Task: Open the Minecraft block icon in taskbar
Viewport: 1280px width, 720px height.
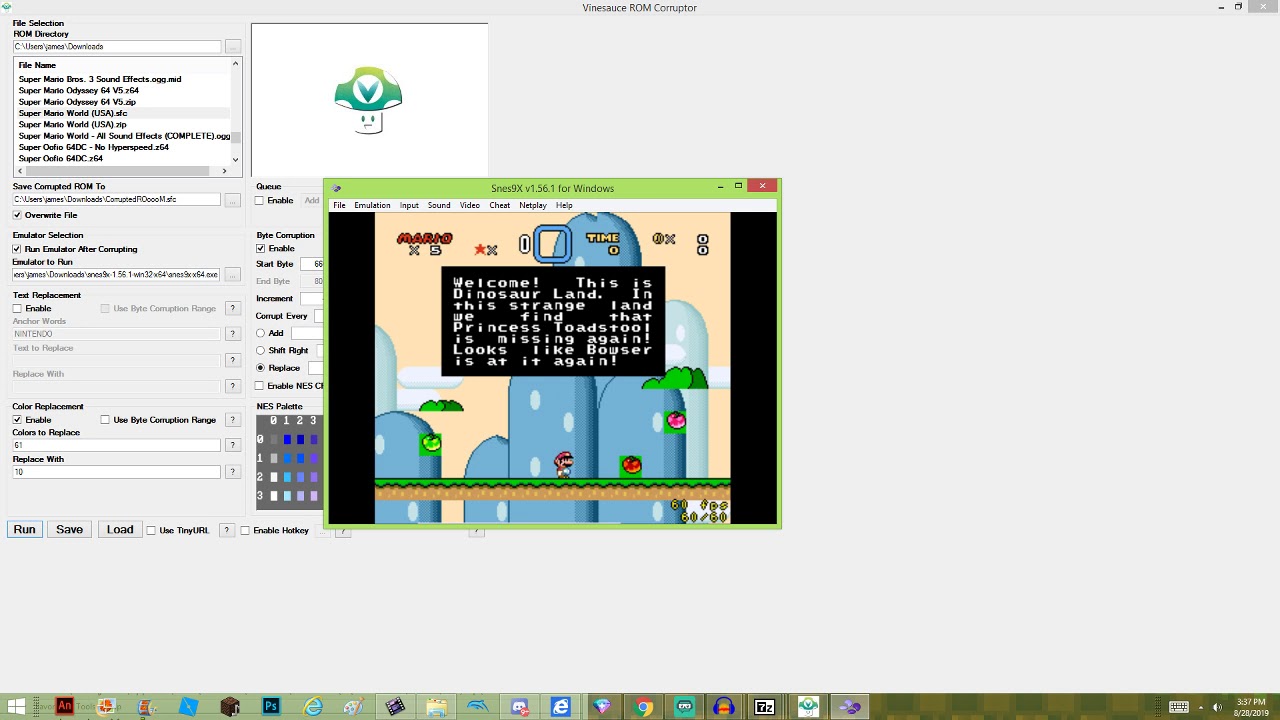Action: [x=230, y=707]
